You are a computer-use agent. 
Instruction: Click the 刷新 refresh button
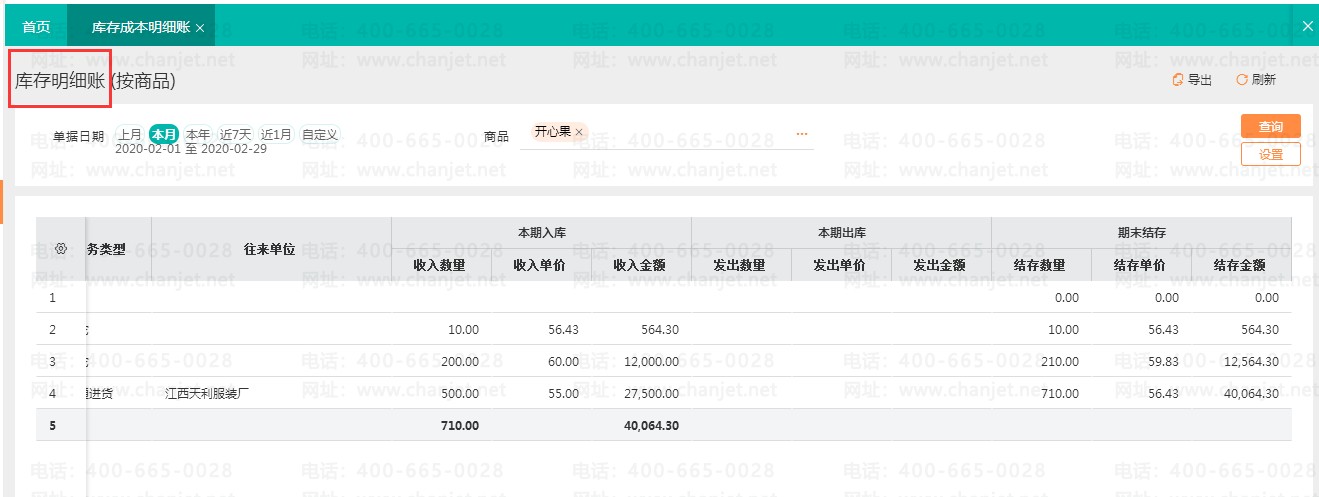point(1256,80)
